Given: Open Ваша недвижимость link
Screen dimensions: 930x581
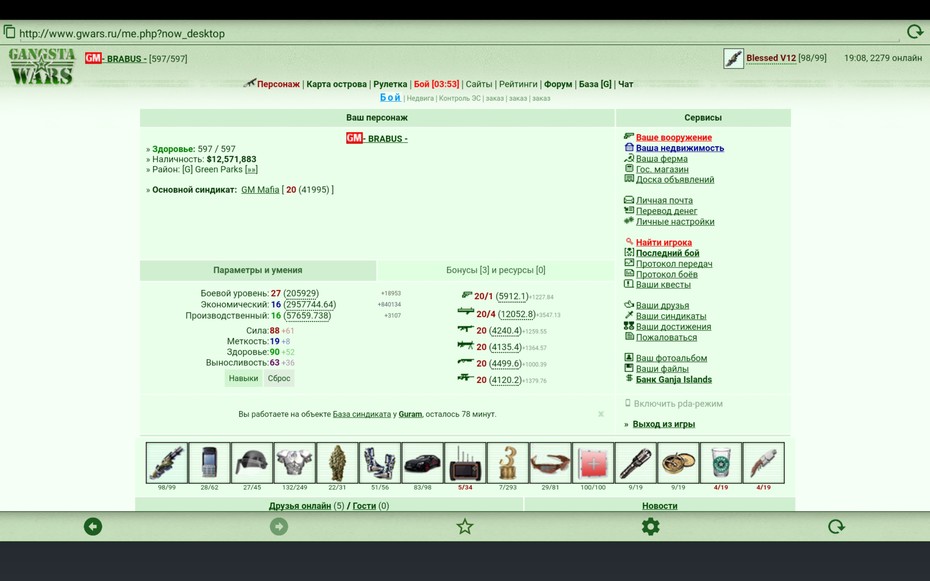Looking at the screenshot, I should (x=680, y=148).
